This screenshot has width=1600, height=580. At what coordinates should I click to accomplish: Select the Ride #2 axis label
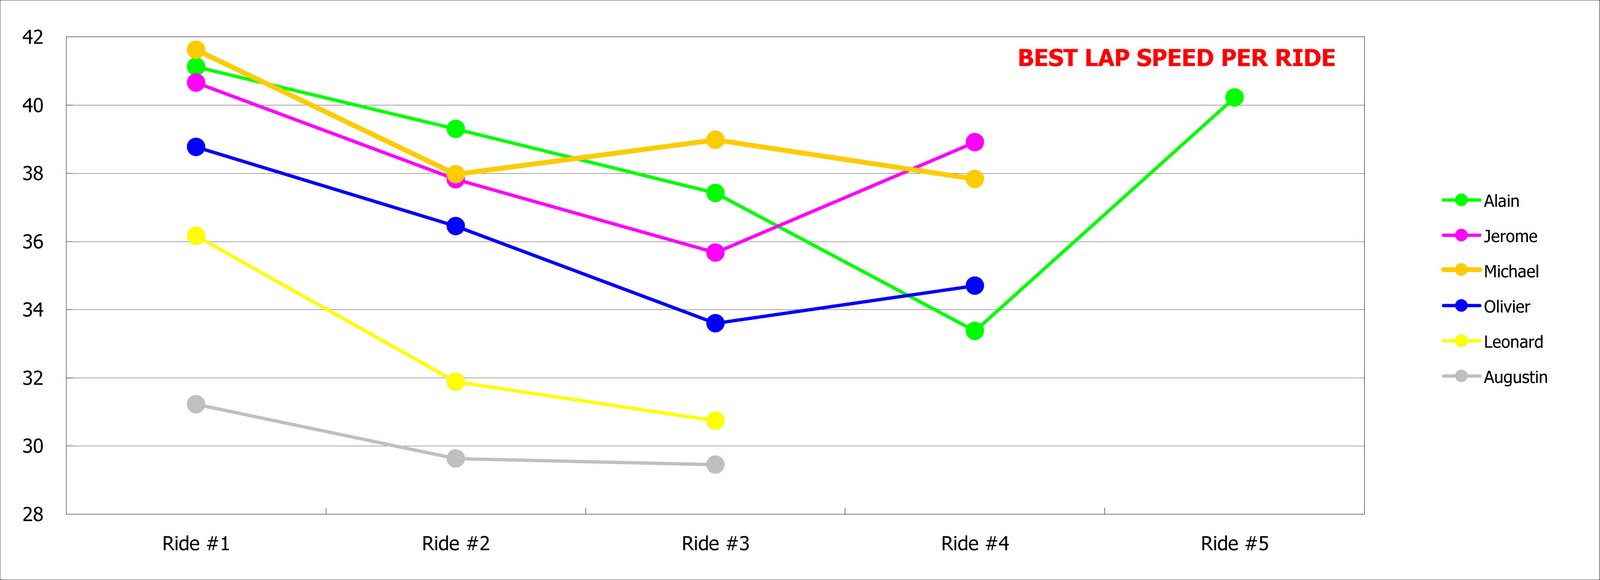pos(456,544)
